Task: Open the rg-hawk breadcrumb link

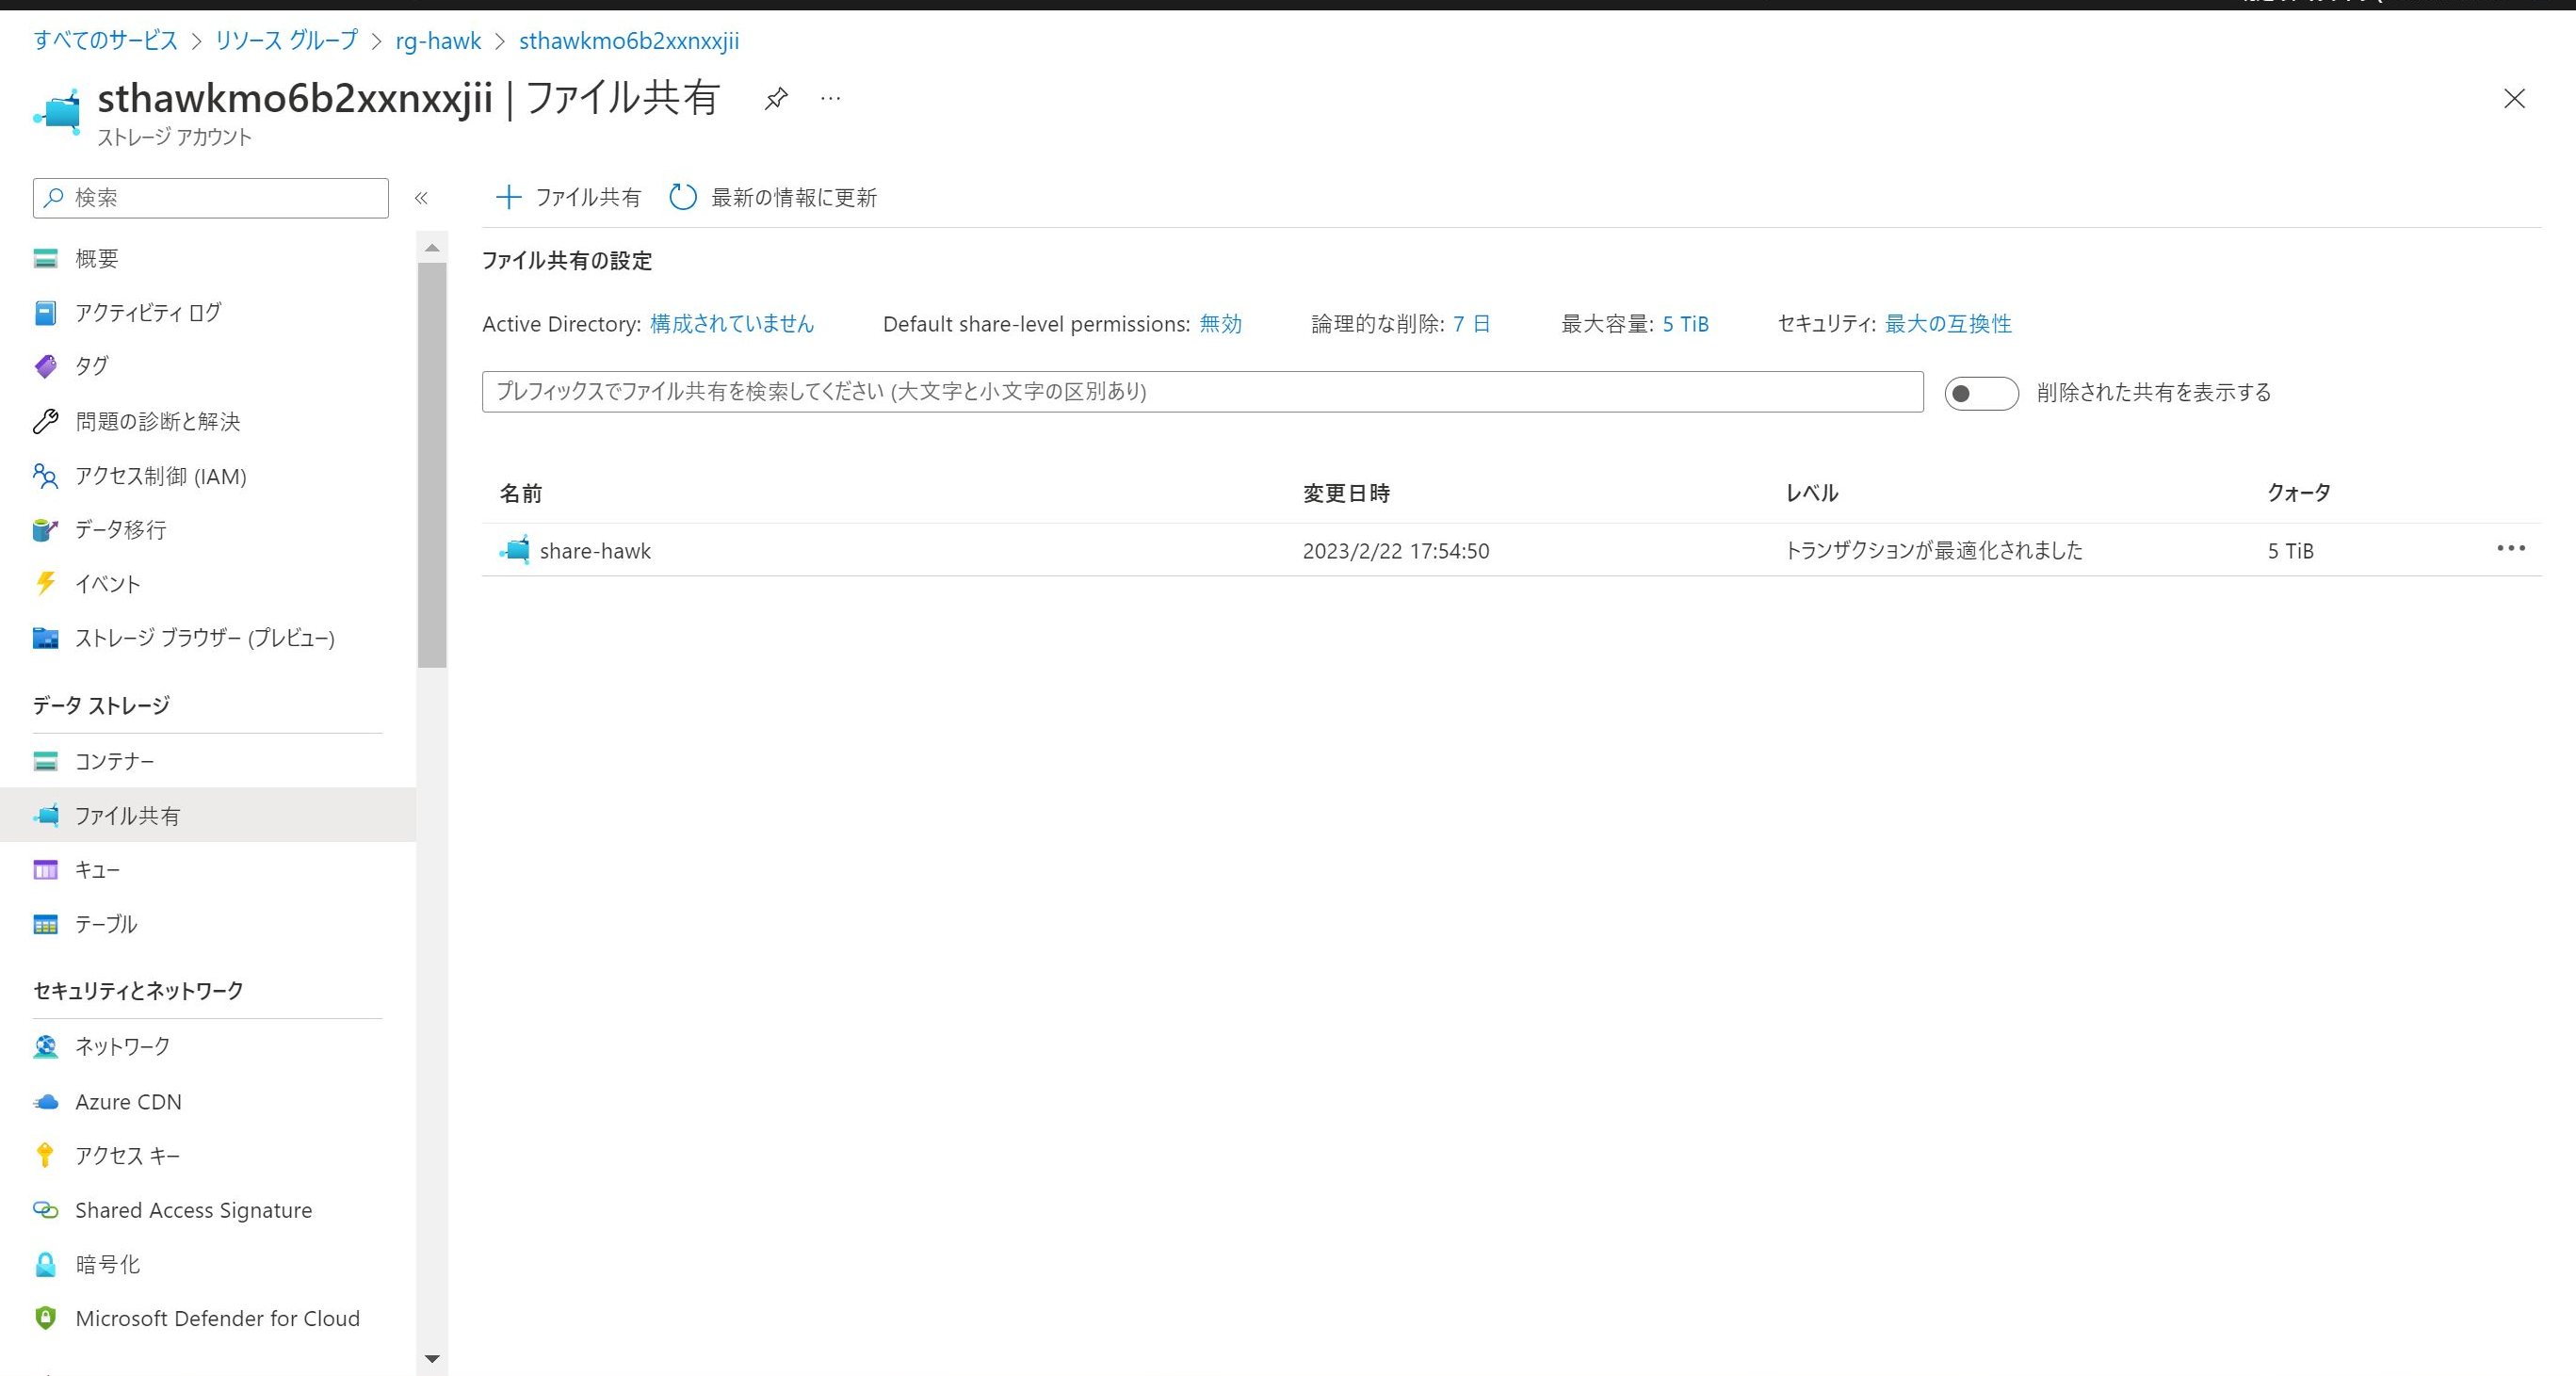Action: (438, 41)
